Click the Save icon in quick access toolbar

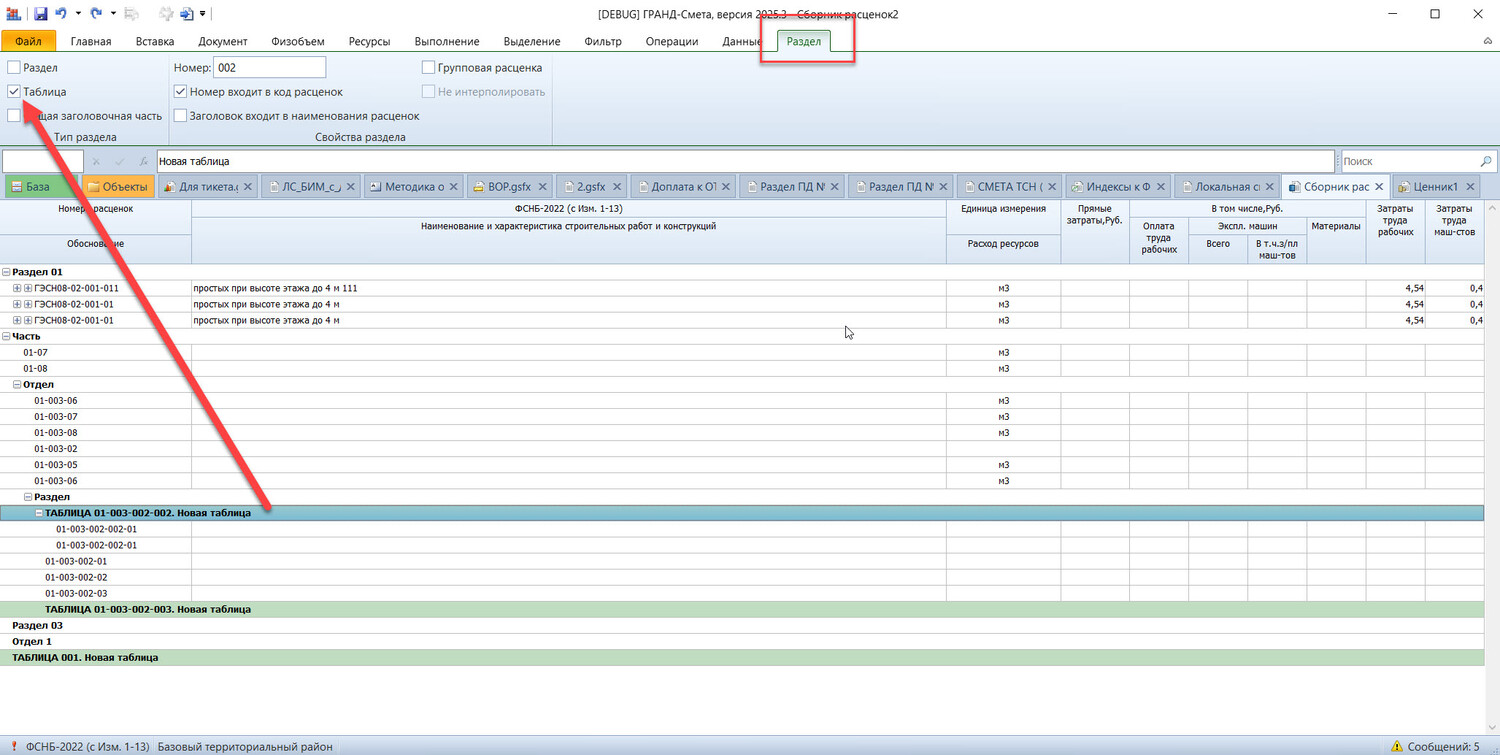click(41, 14)
